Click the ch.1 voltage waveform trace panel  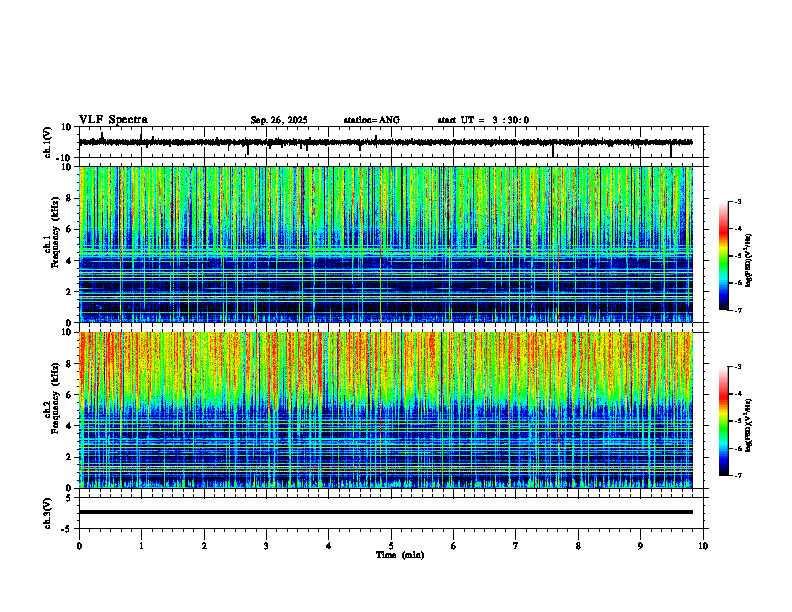click(x=393, y=142)
